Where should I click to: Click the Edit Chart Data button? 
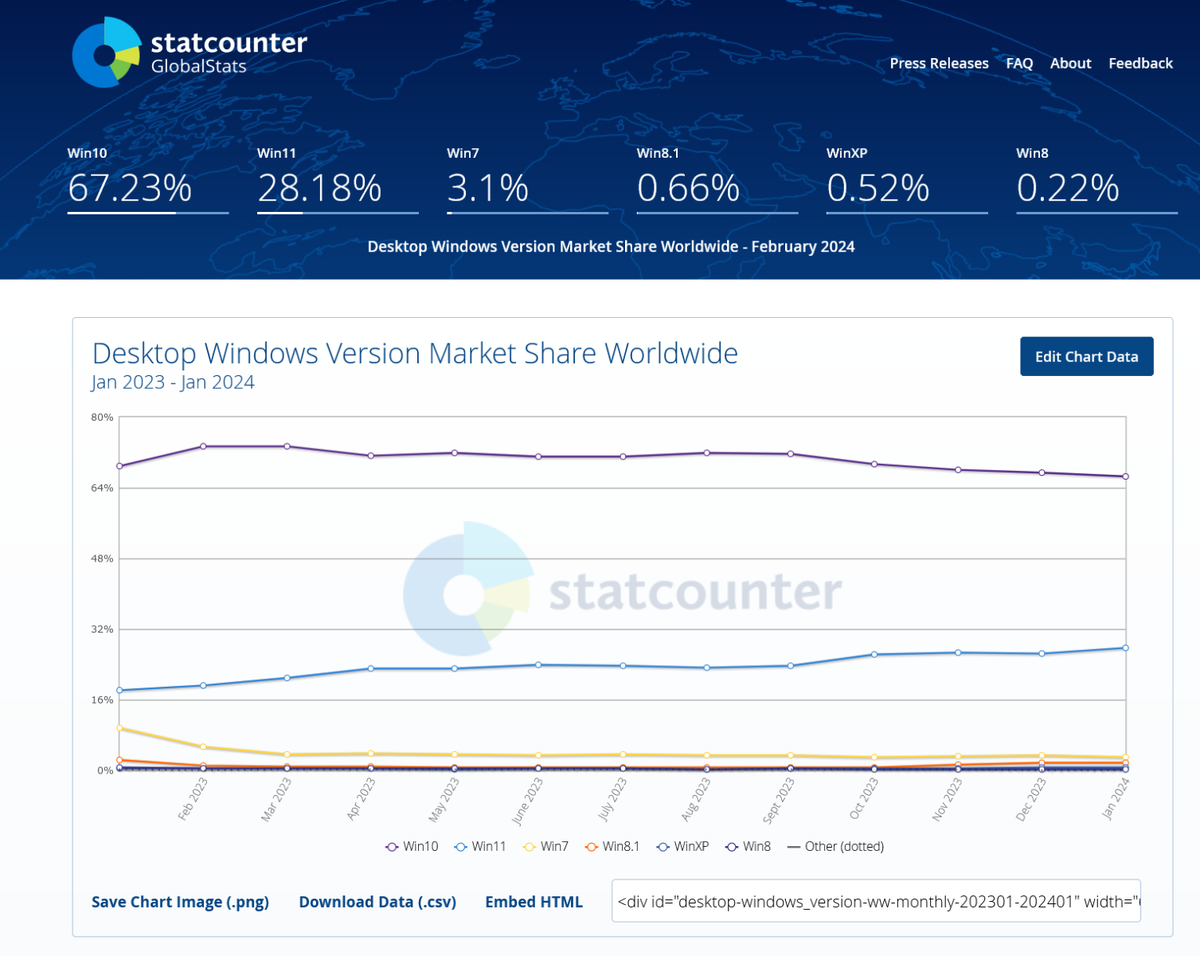(1086, 356)
